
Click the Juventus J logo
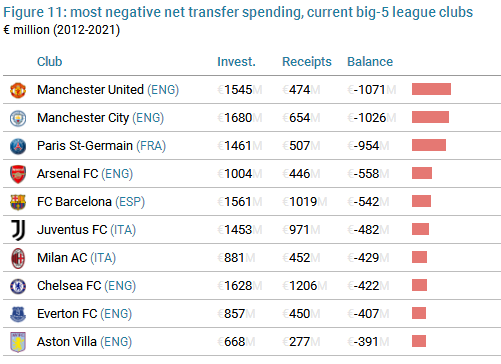[18, 230]
